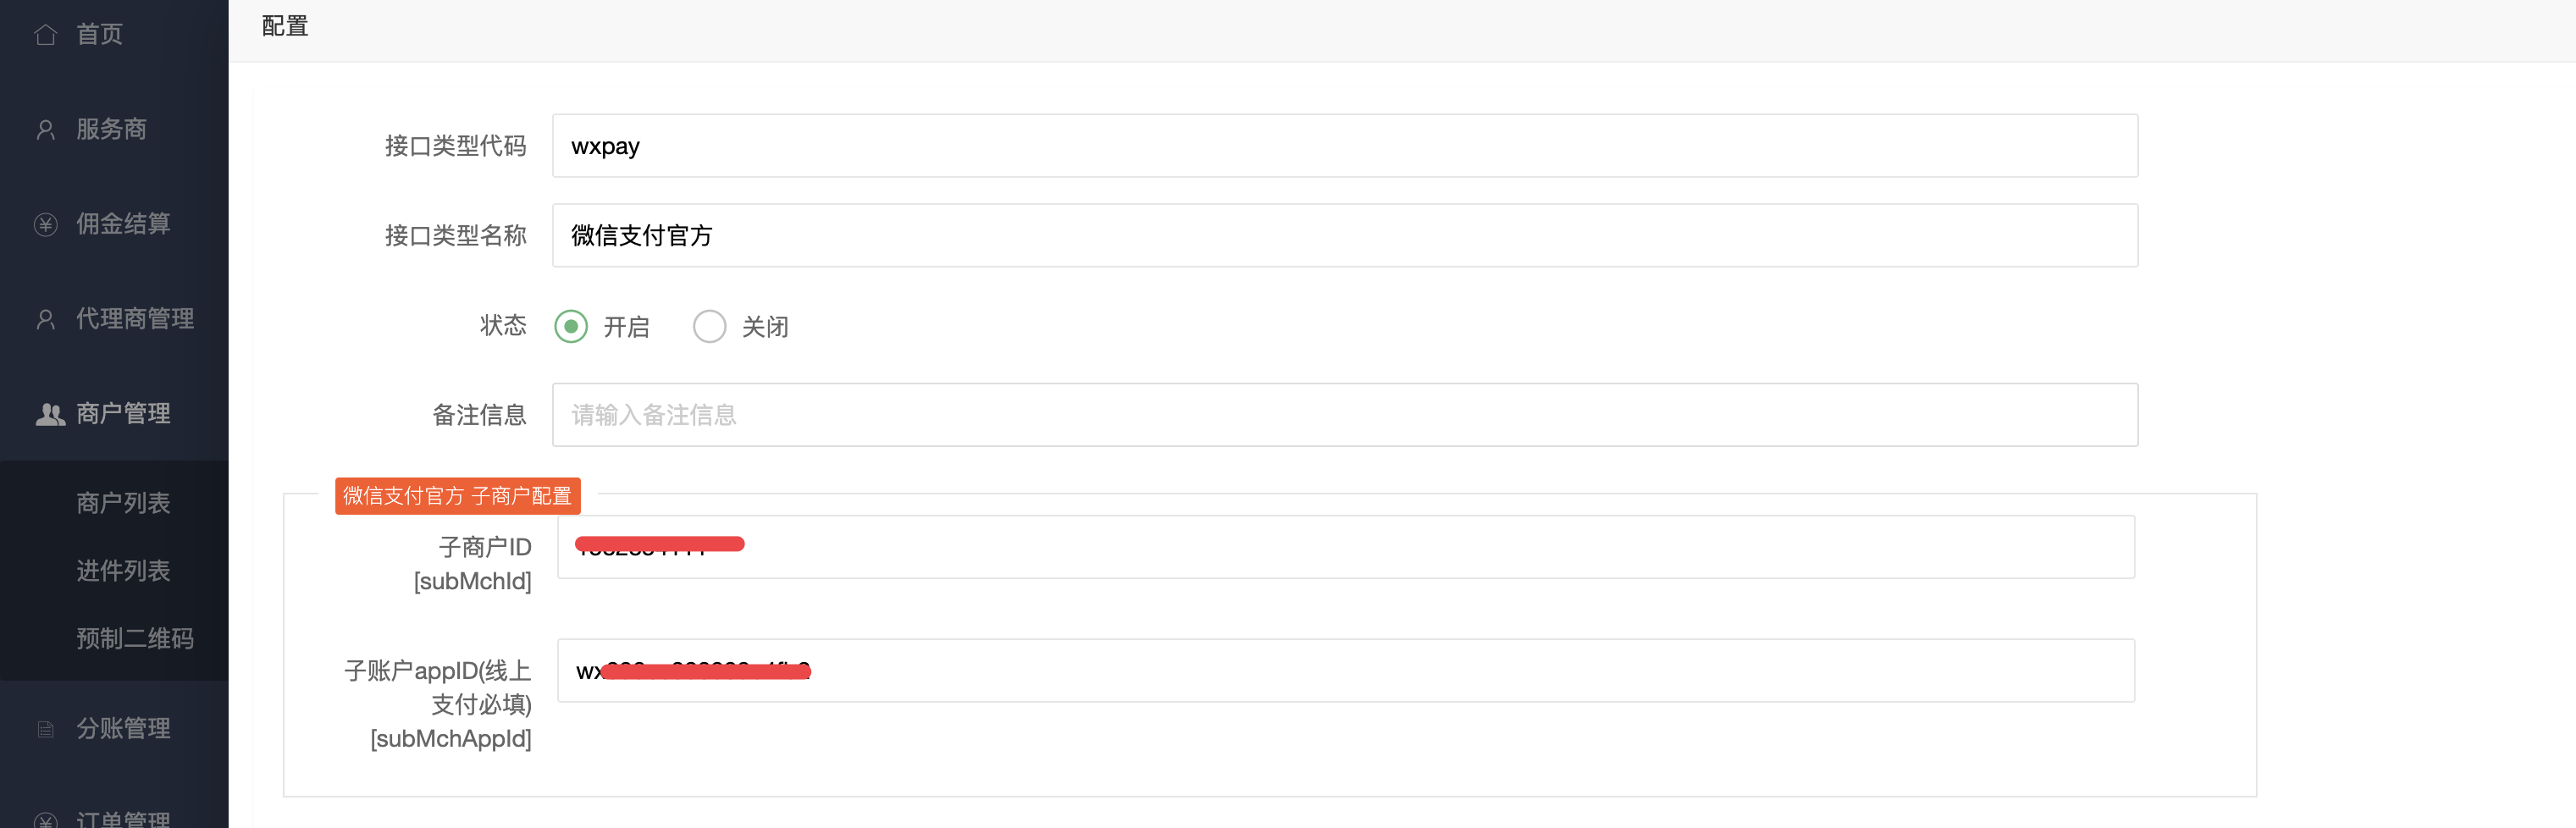
Task: Click the 接口类型代码 wxpay input field
Action: click(1345, 146)
